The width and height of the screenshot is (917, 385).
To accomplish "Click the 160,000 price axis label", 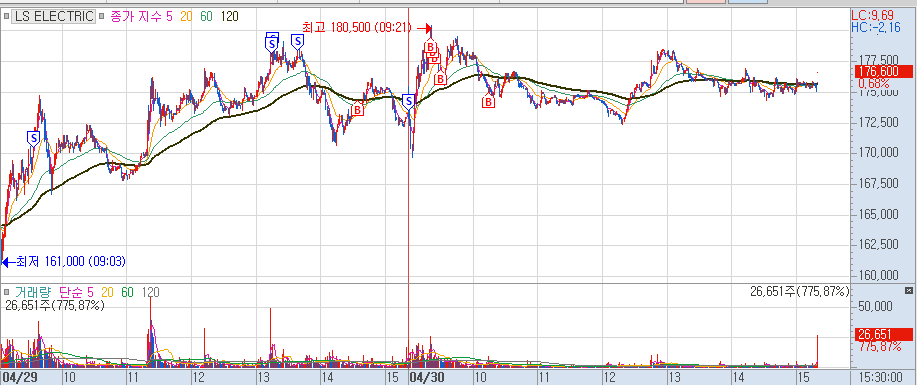I will coord(877,275).
